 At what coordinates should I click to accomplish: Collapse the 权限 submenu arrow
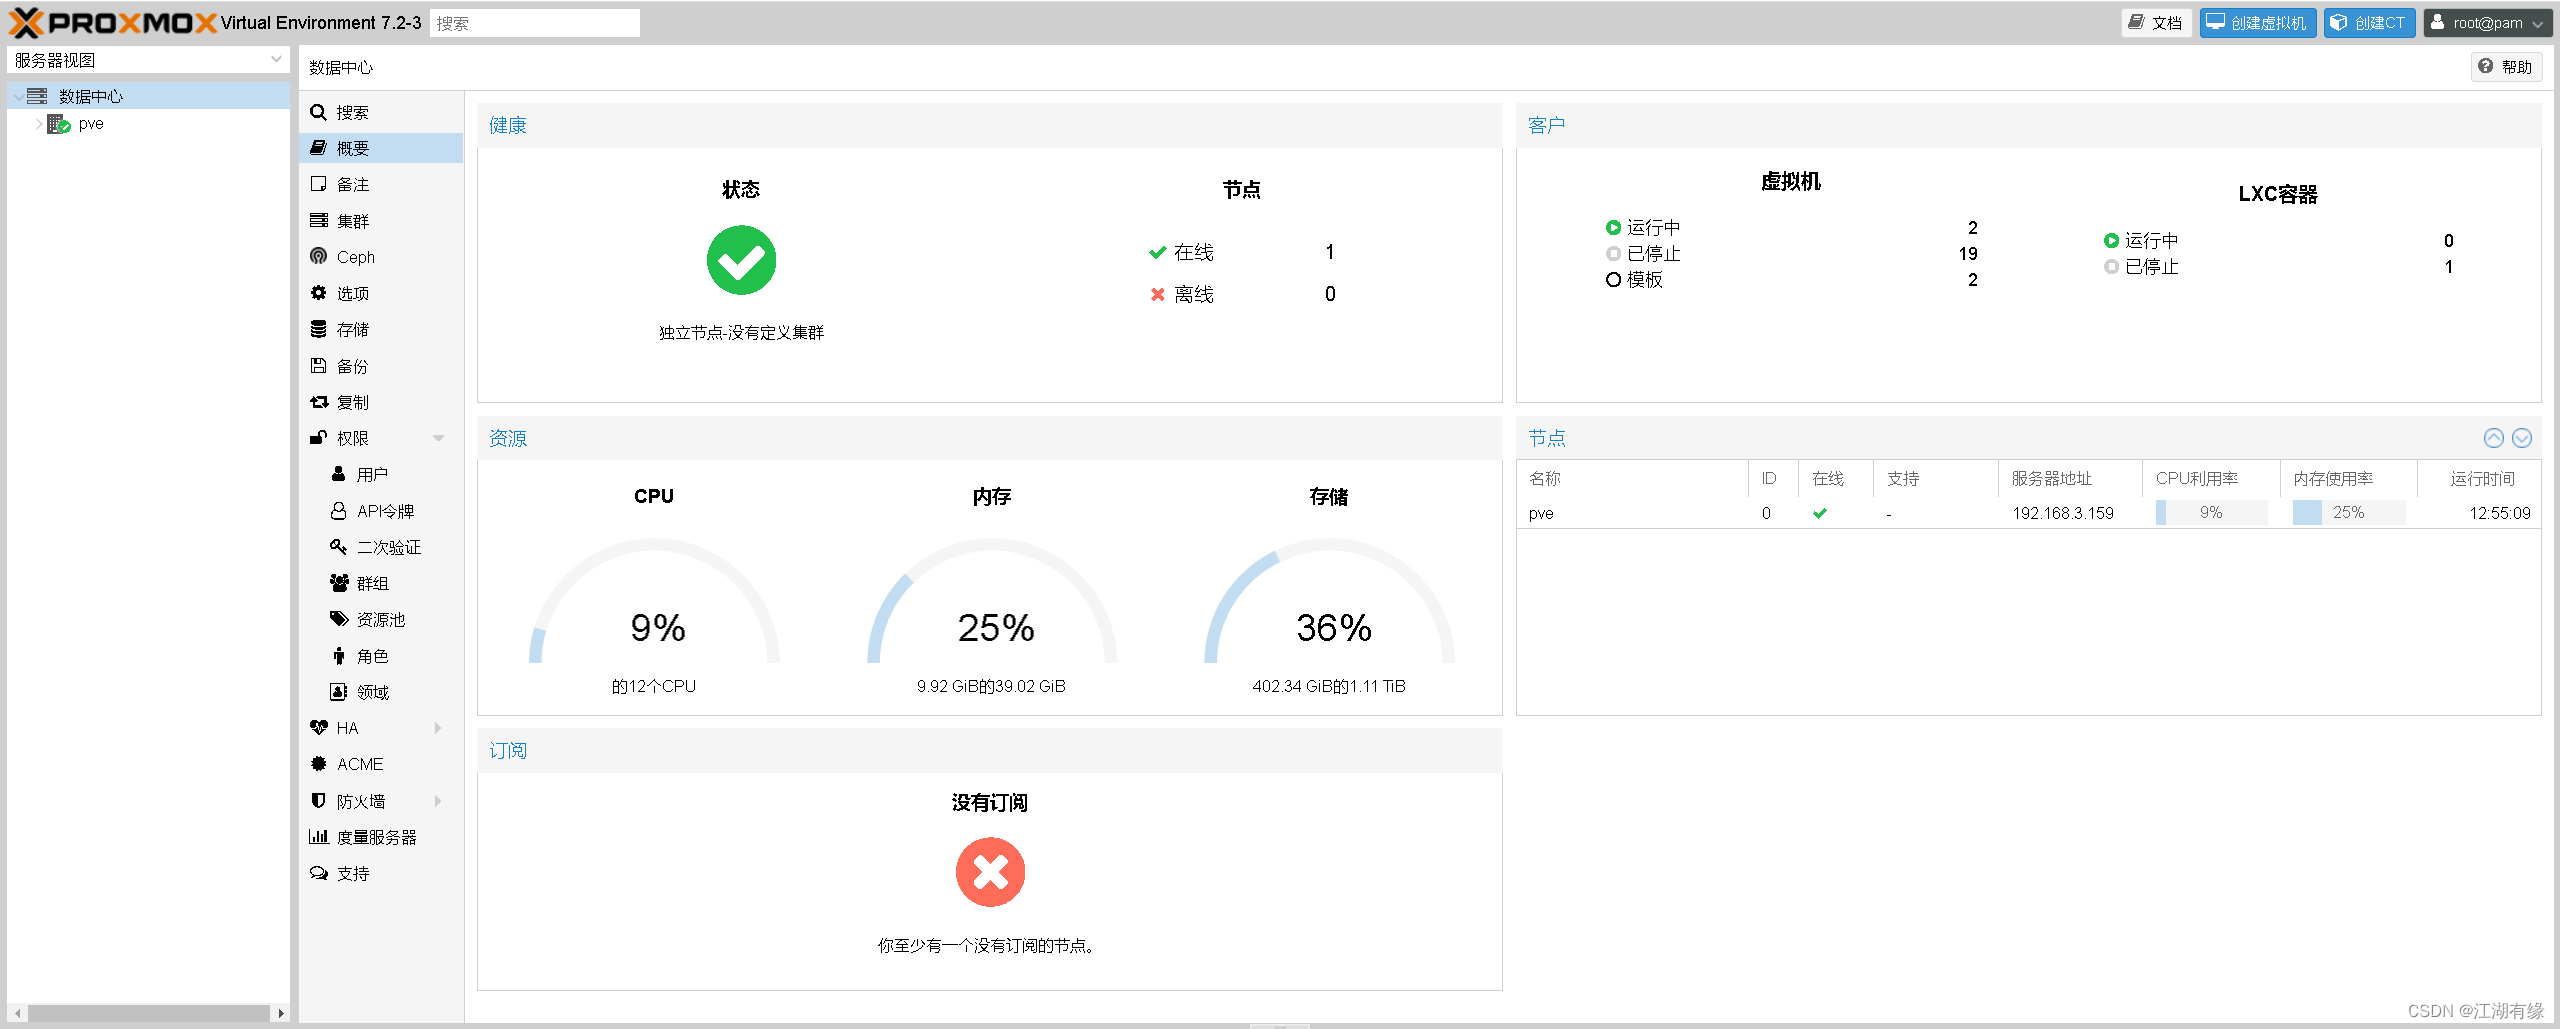[438, 438]
